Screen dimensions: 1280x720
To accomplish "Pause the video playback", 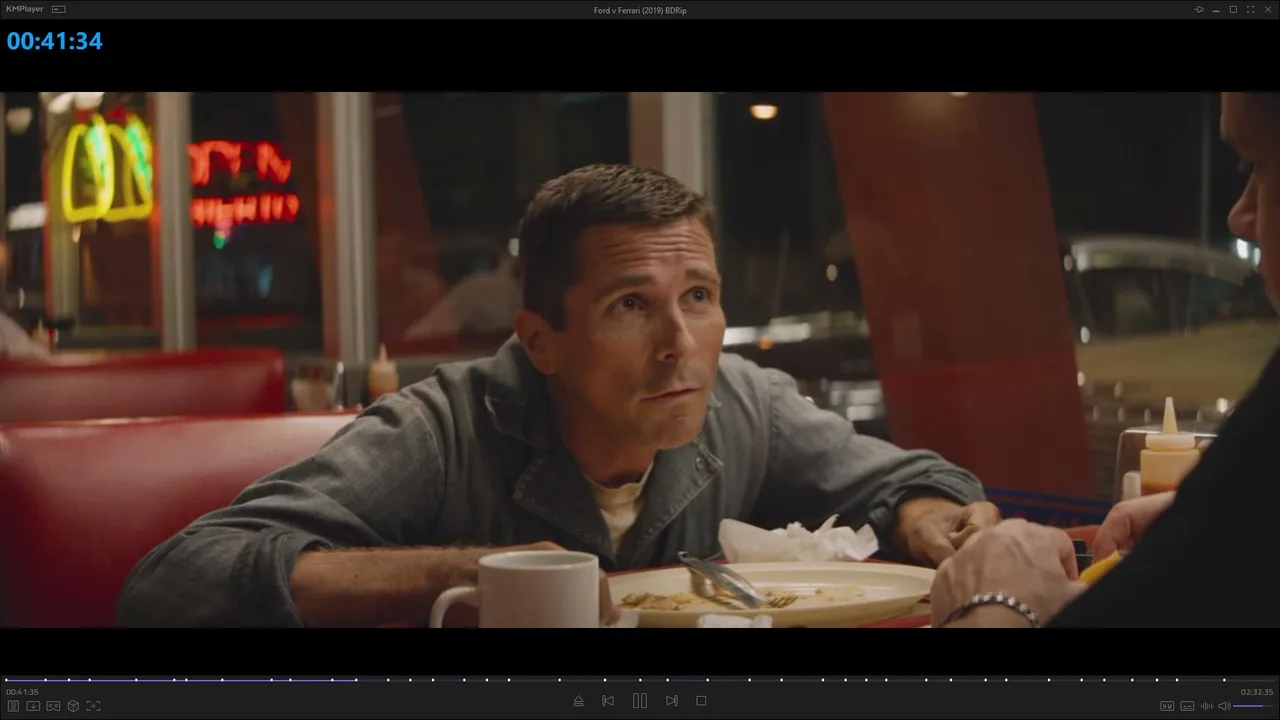I will [x=640, y=701].
